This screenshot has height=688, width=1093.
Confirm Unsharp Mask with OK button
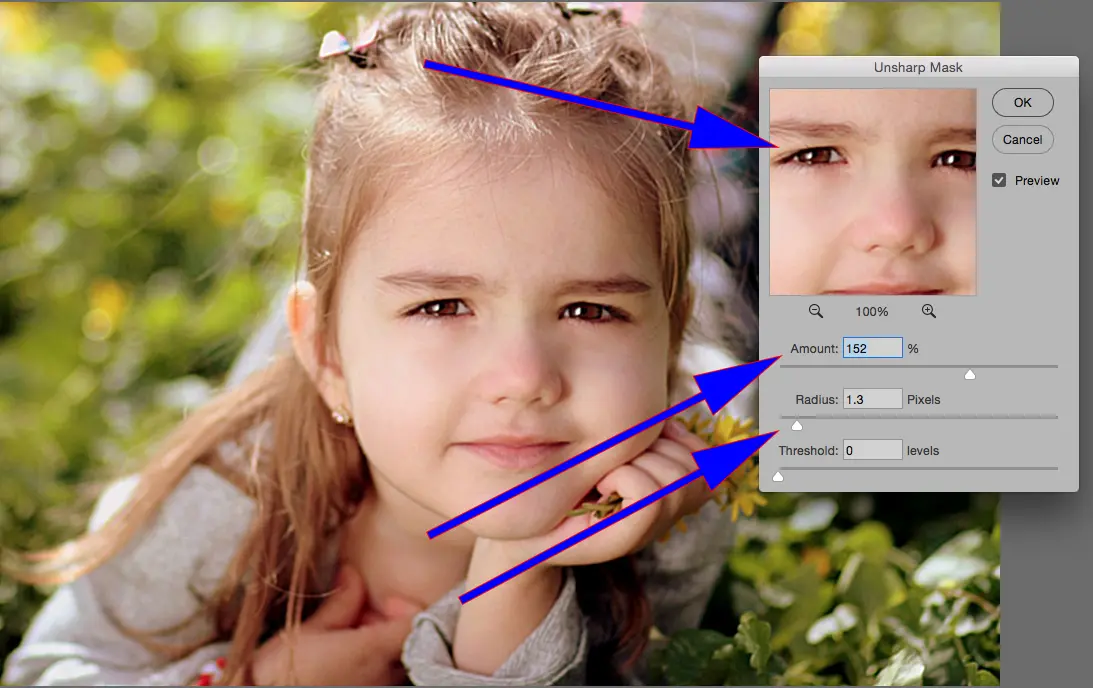point(1022,102)
